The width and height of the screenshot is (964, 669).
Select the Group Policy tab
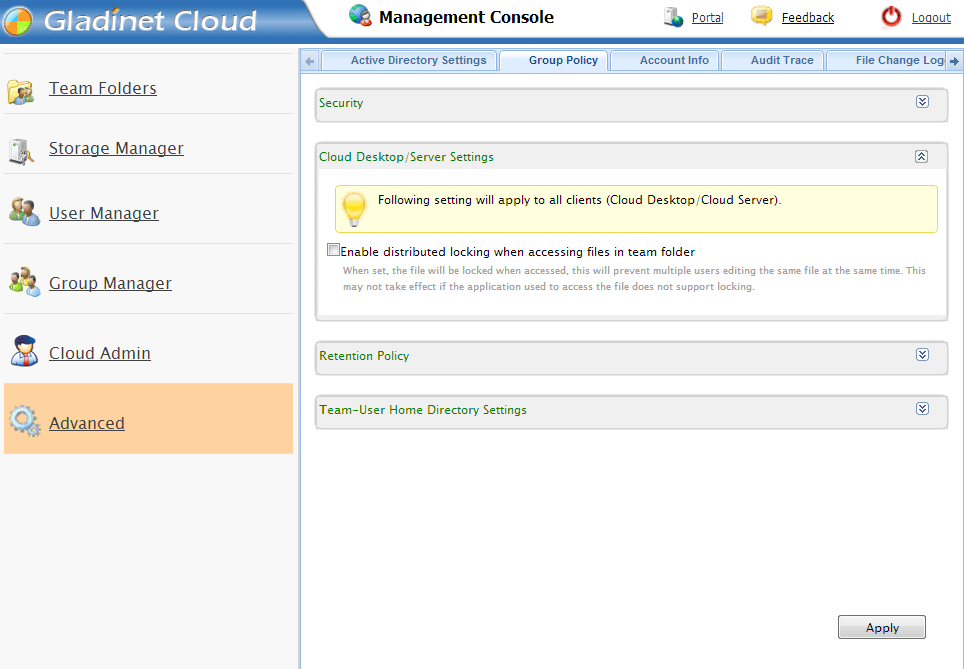(x=554, y=60)
